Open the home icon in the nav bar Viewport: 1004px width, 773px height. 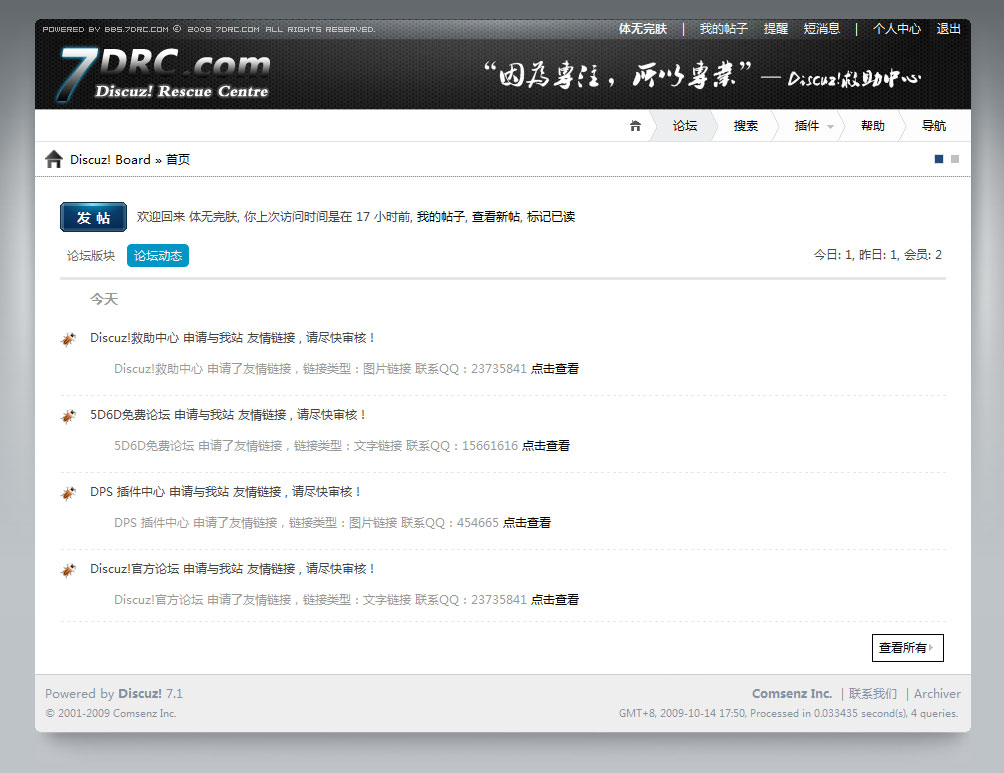pos(635,126)
